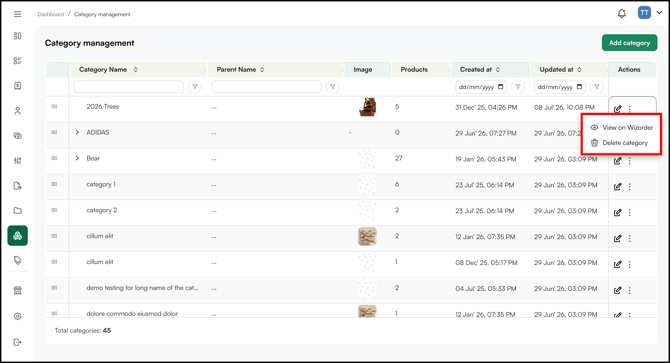Open more options for Bear row
Screen dimensions: 670x363
coord(629,161)
